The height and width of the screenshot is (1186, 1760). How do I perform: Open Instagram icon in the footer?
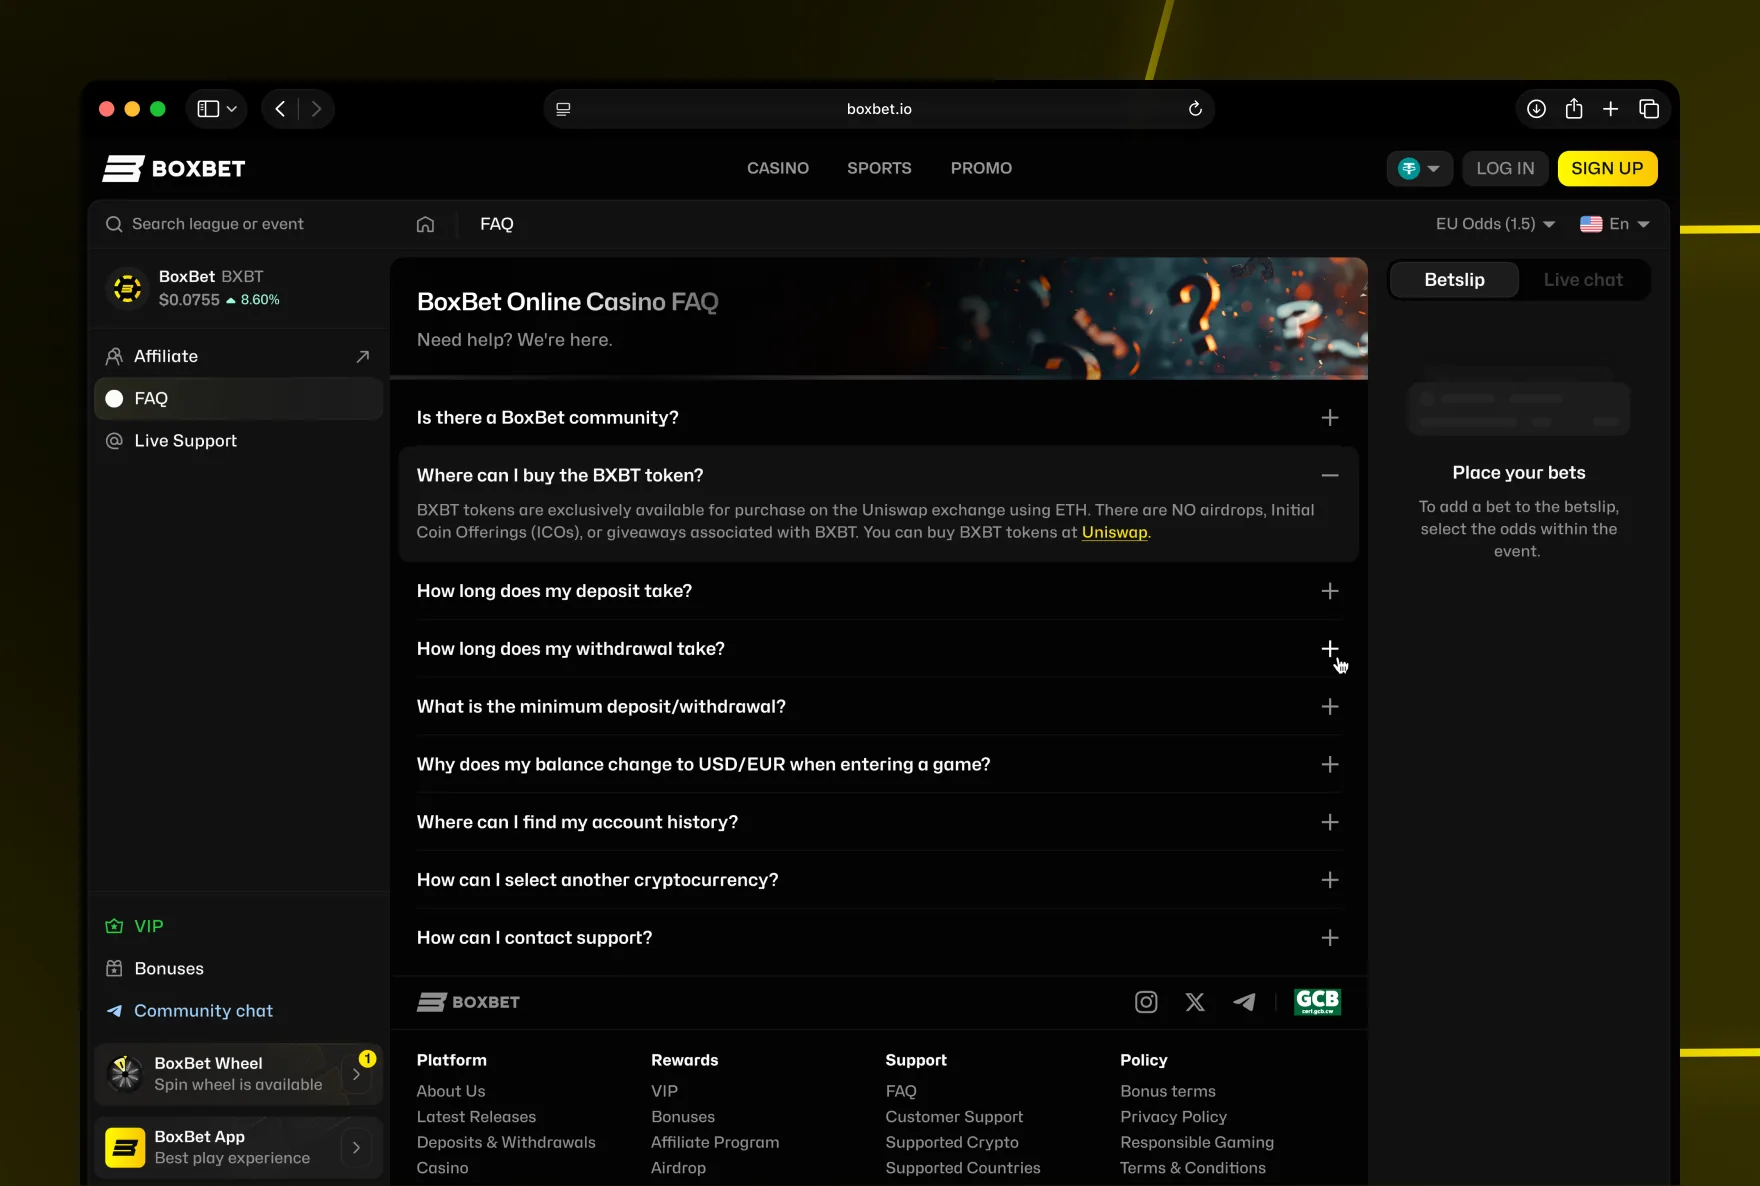click(1146, 1002)
